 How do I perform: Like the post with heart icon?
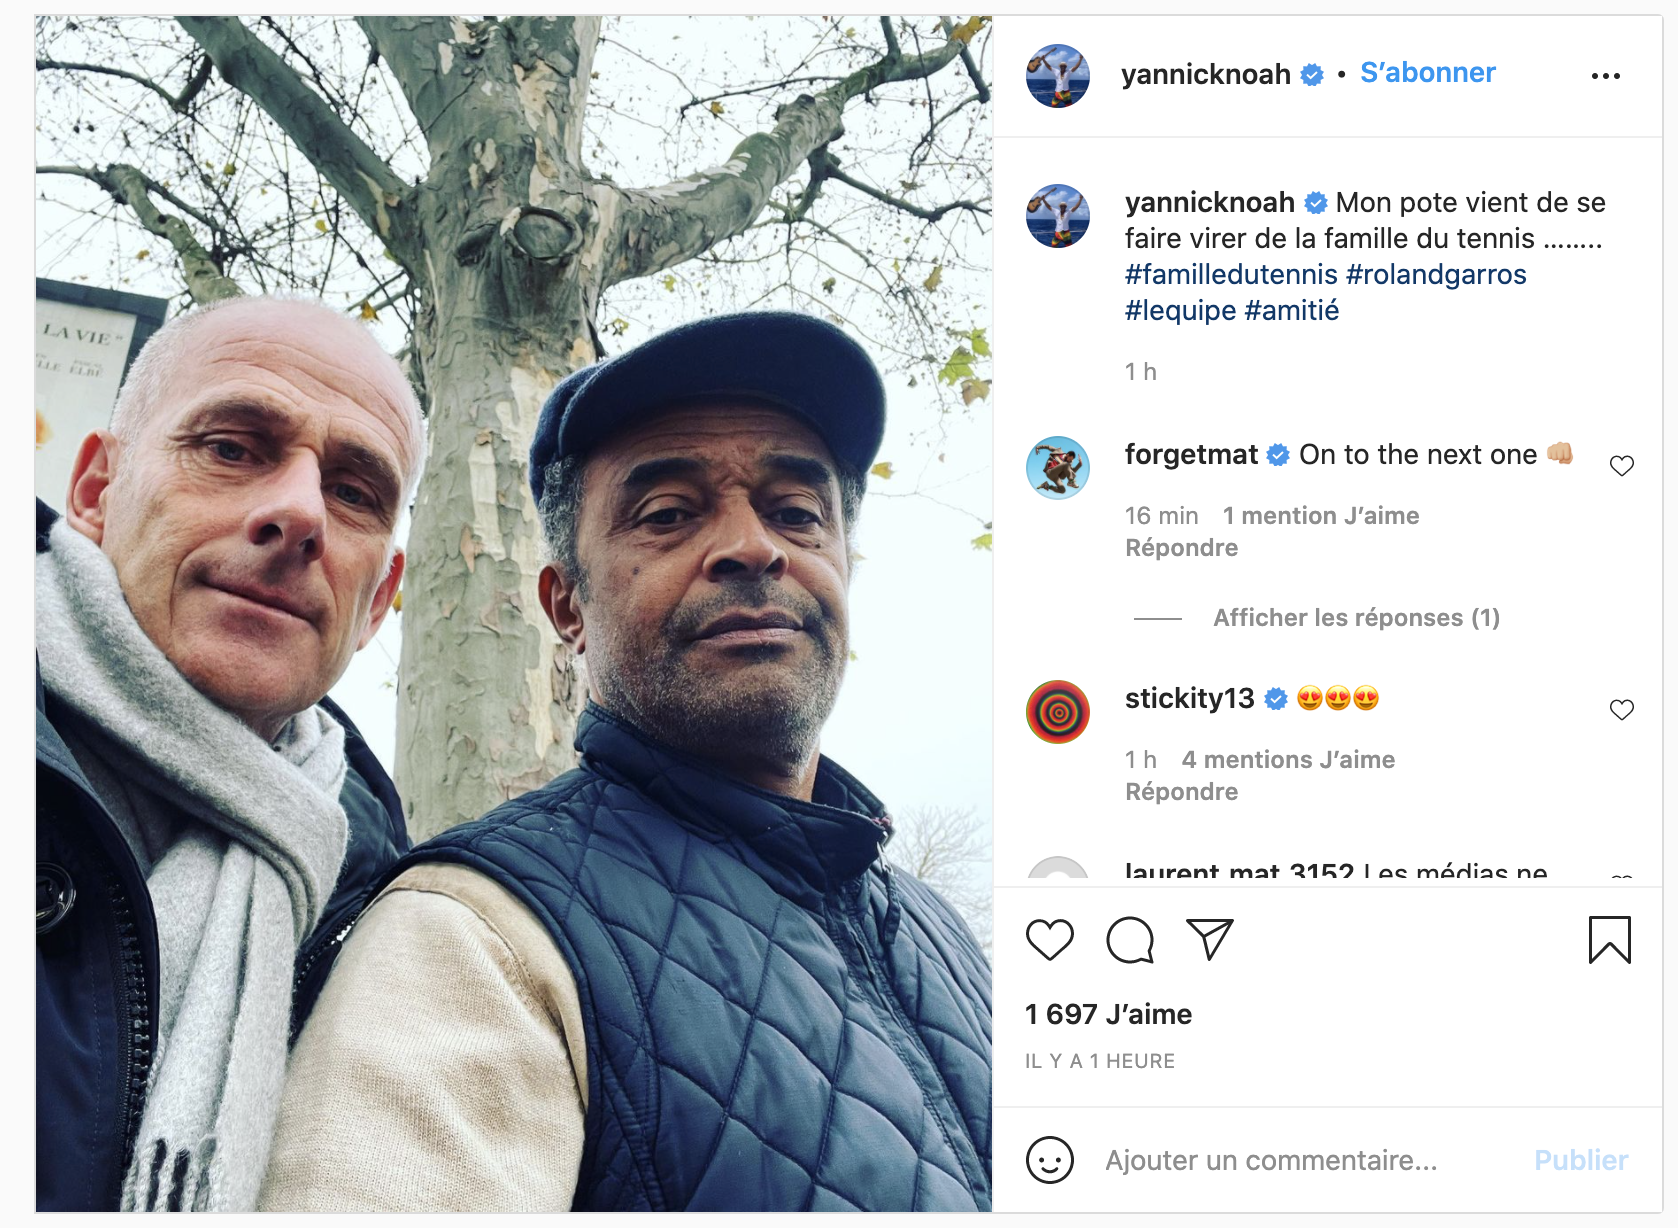(1049, 940)
